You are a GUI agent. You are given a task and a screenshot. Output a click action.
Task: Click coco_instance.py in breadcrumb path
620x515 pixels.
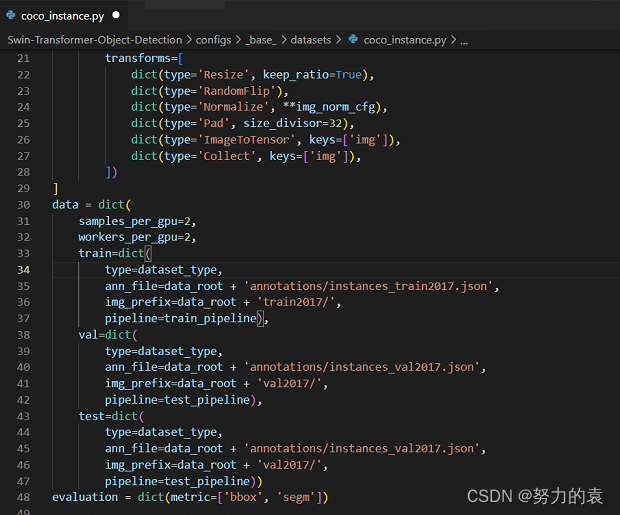pyautogui.click(x=405, y=40)
